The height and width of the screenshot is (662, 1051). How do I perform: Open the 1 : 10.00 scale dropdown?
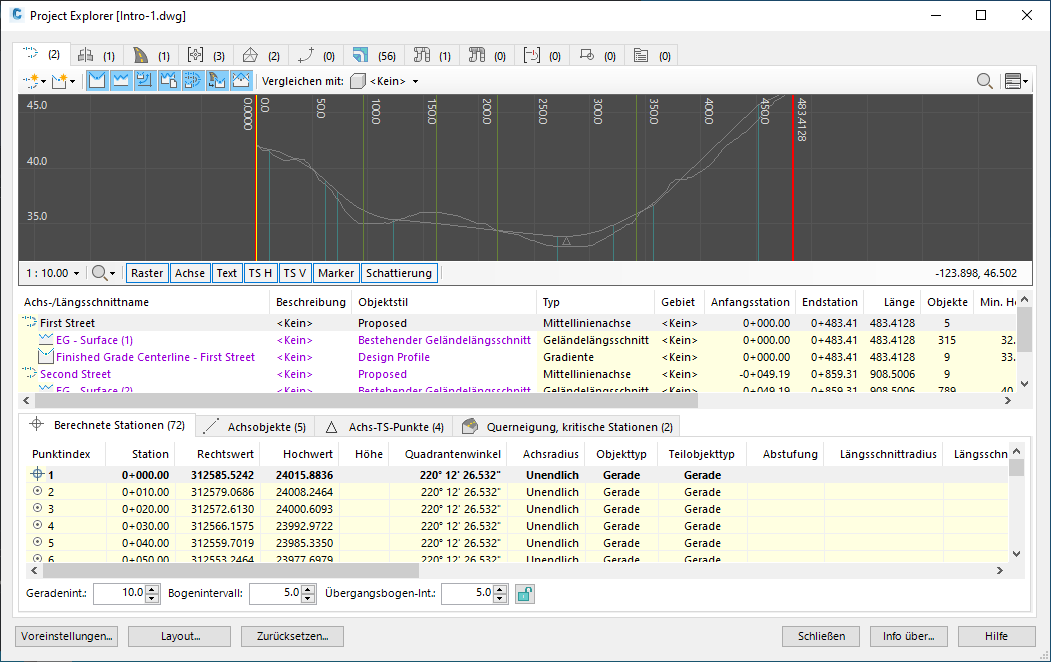coord(52,273)
